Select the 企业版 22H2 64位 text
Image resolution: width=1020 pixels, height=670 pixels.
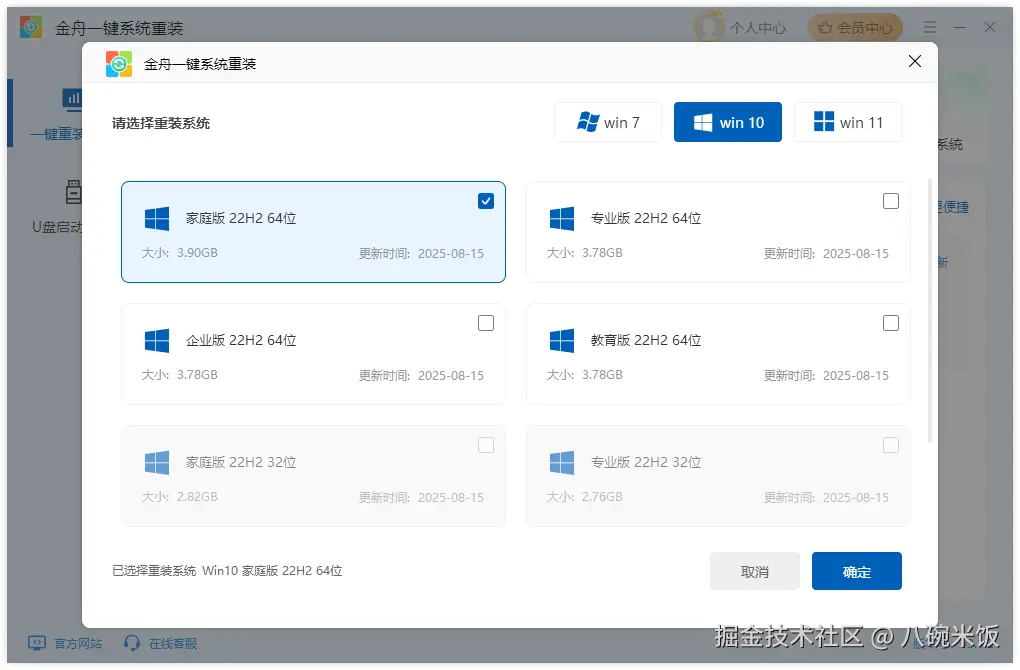tap(241, 340)
